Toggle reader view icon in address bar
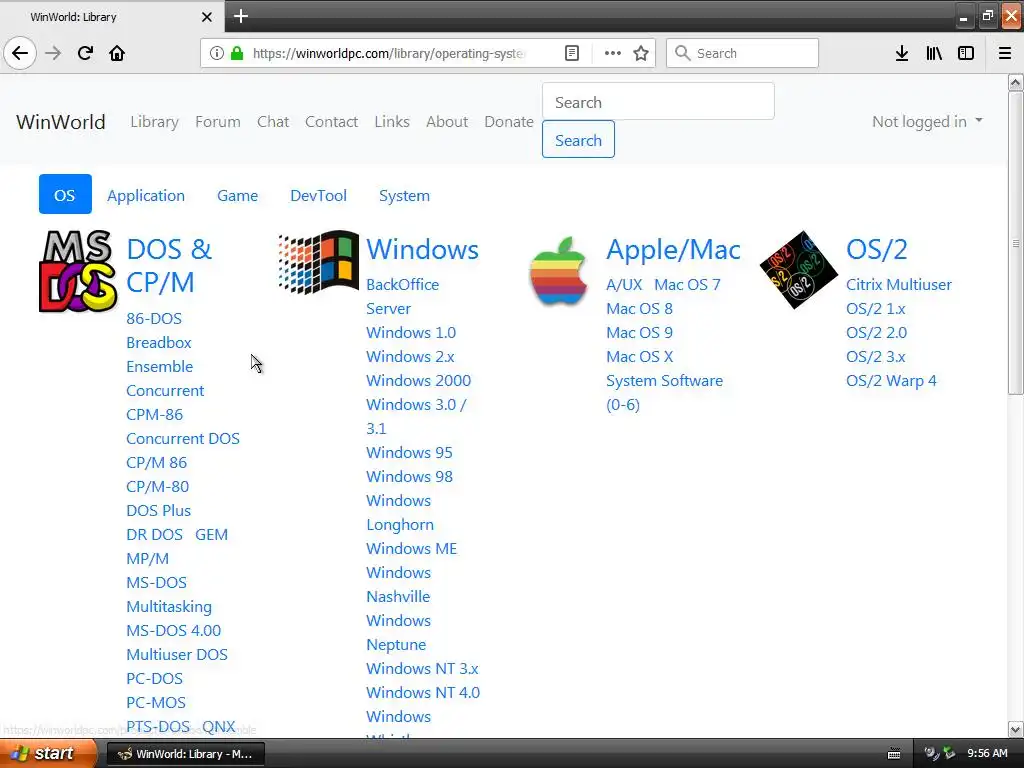Screen dimensions: 1024x768 pyautogui.click(x=571, y=53)
